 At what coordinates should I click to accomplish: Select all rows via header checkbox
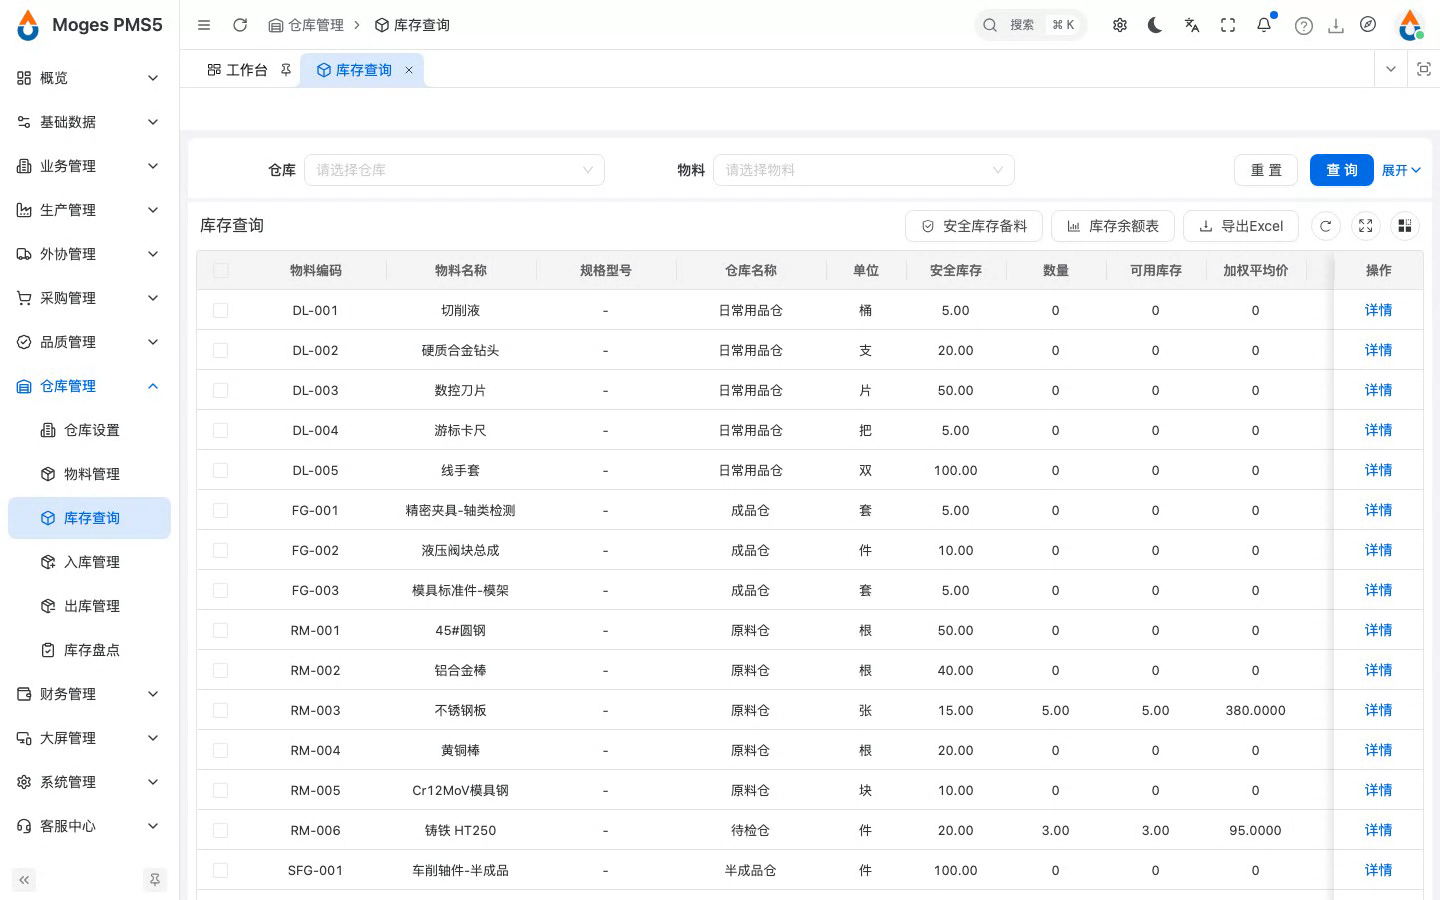221,271
